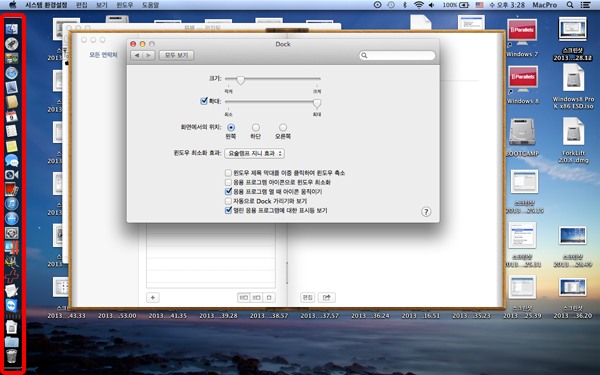Open 도움말 menu in menu bar
This screenshot has width=600, height=375.
(x=150, y=5)
